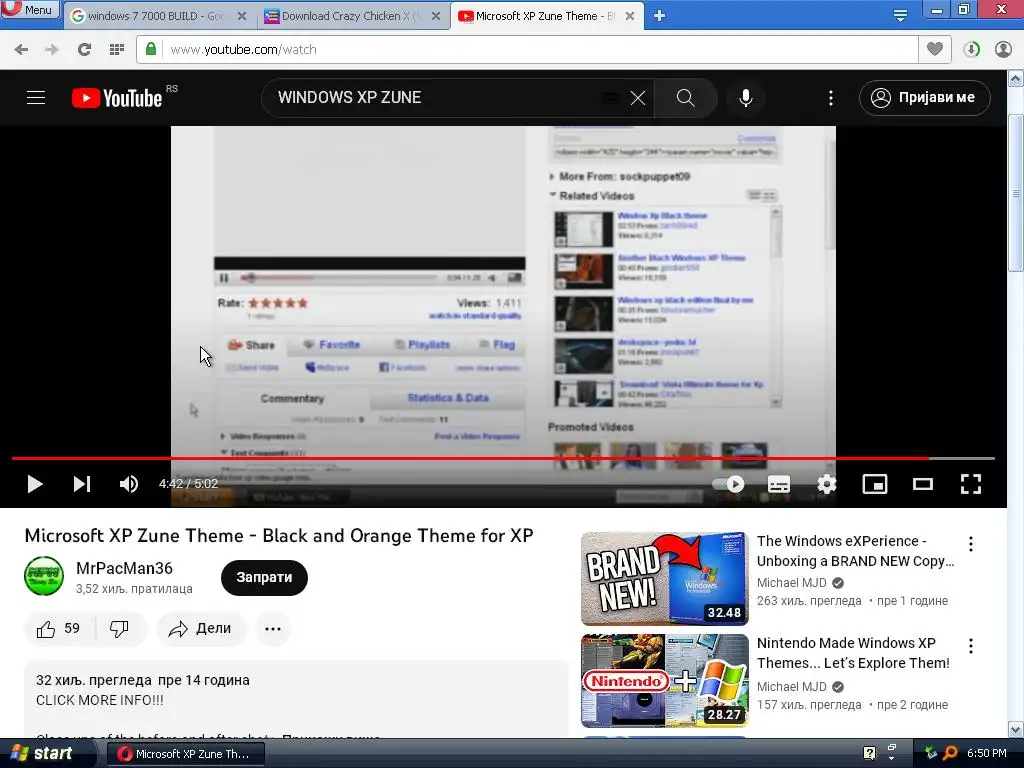Open the browser profile account icon
This screenshot has height=768, width=1024.
[1003, 50]
